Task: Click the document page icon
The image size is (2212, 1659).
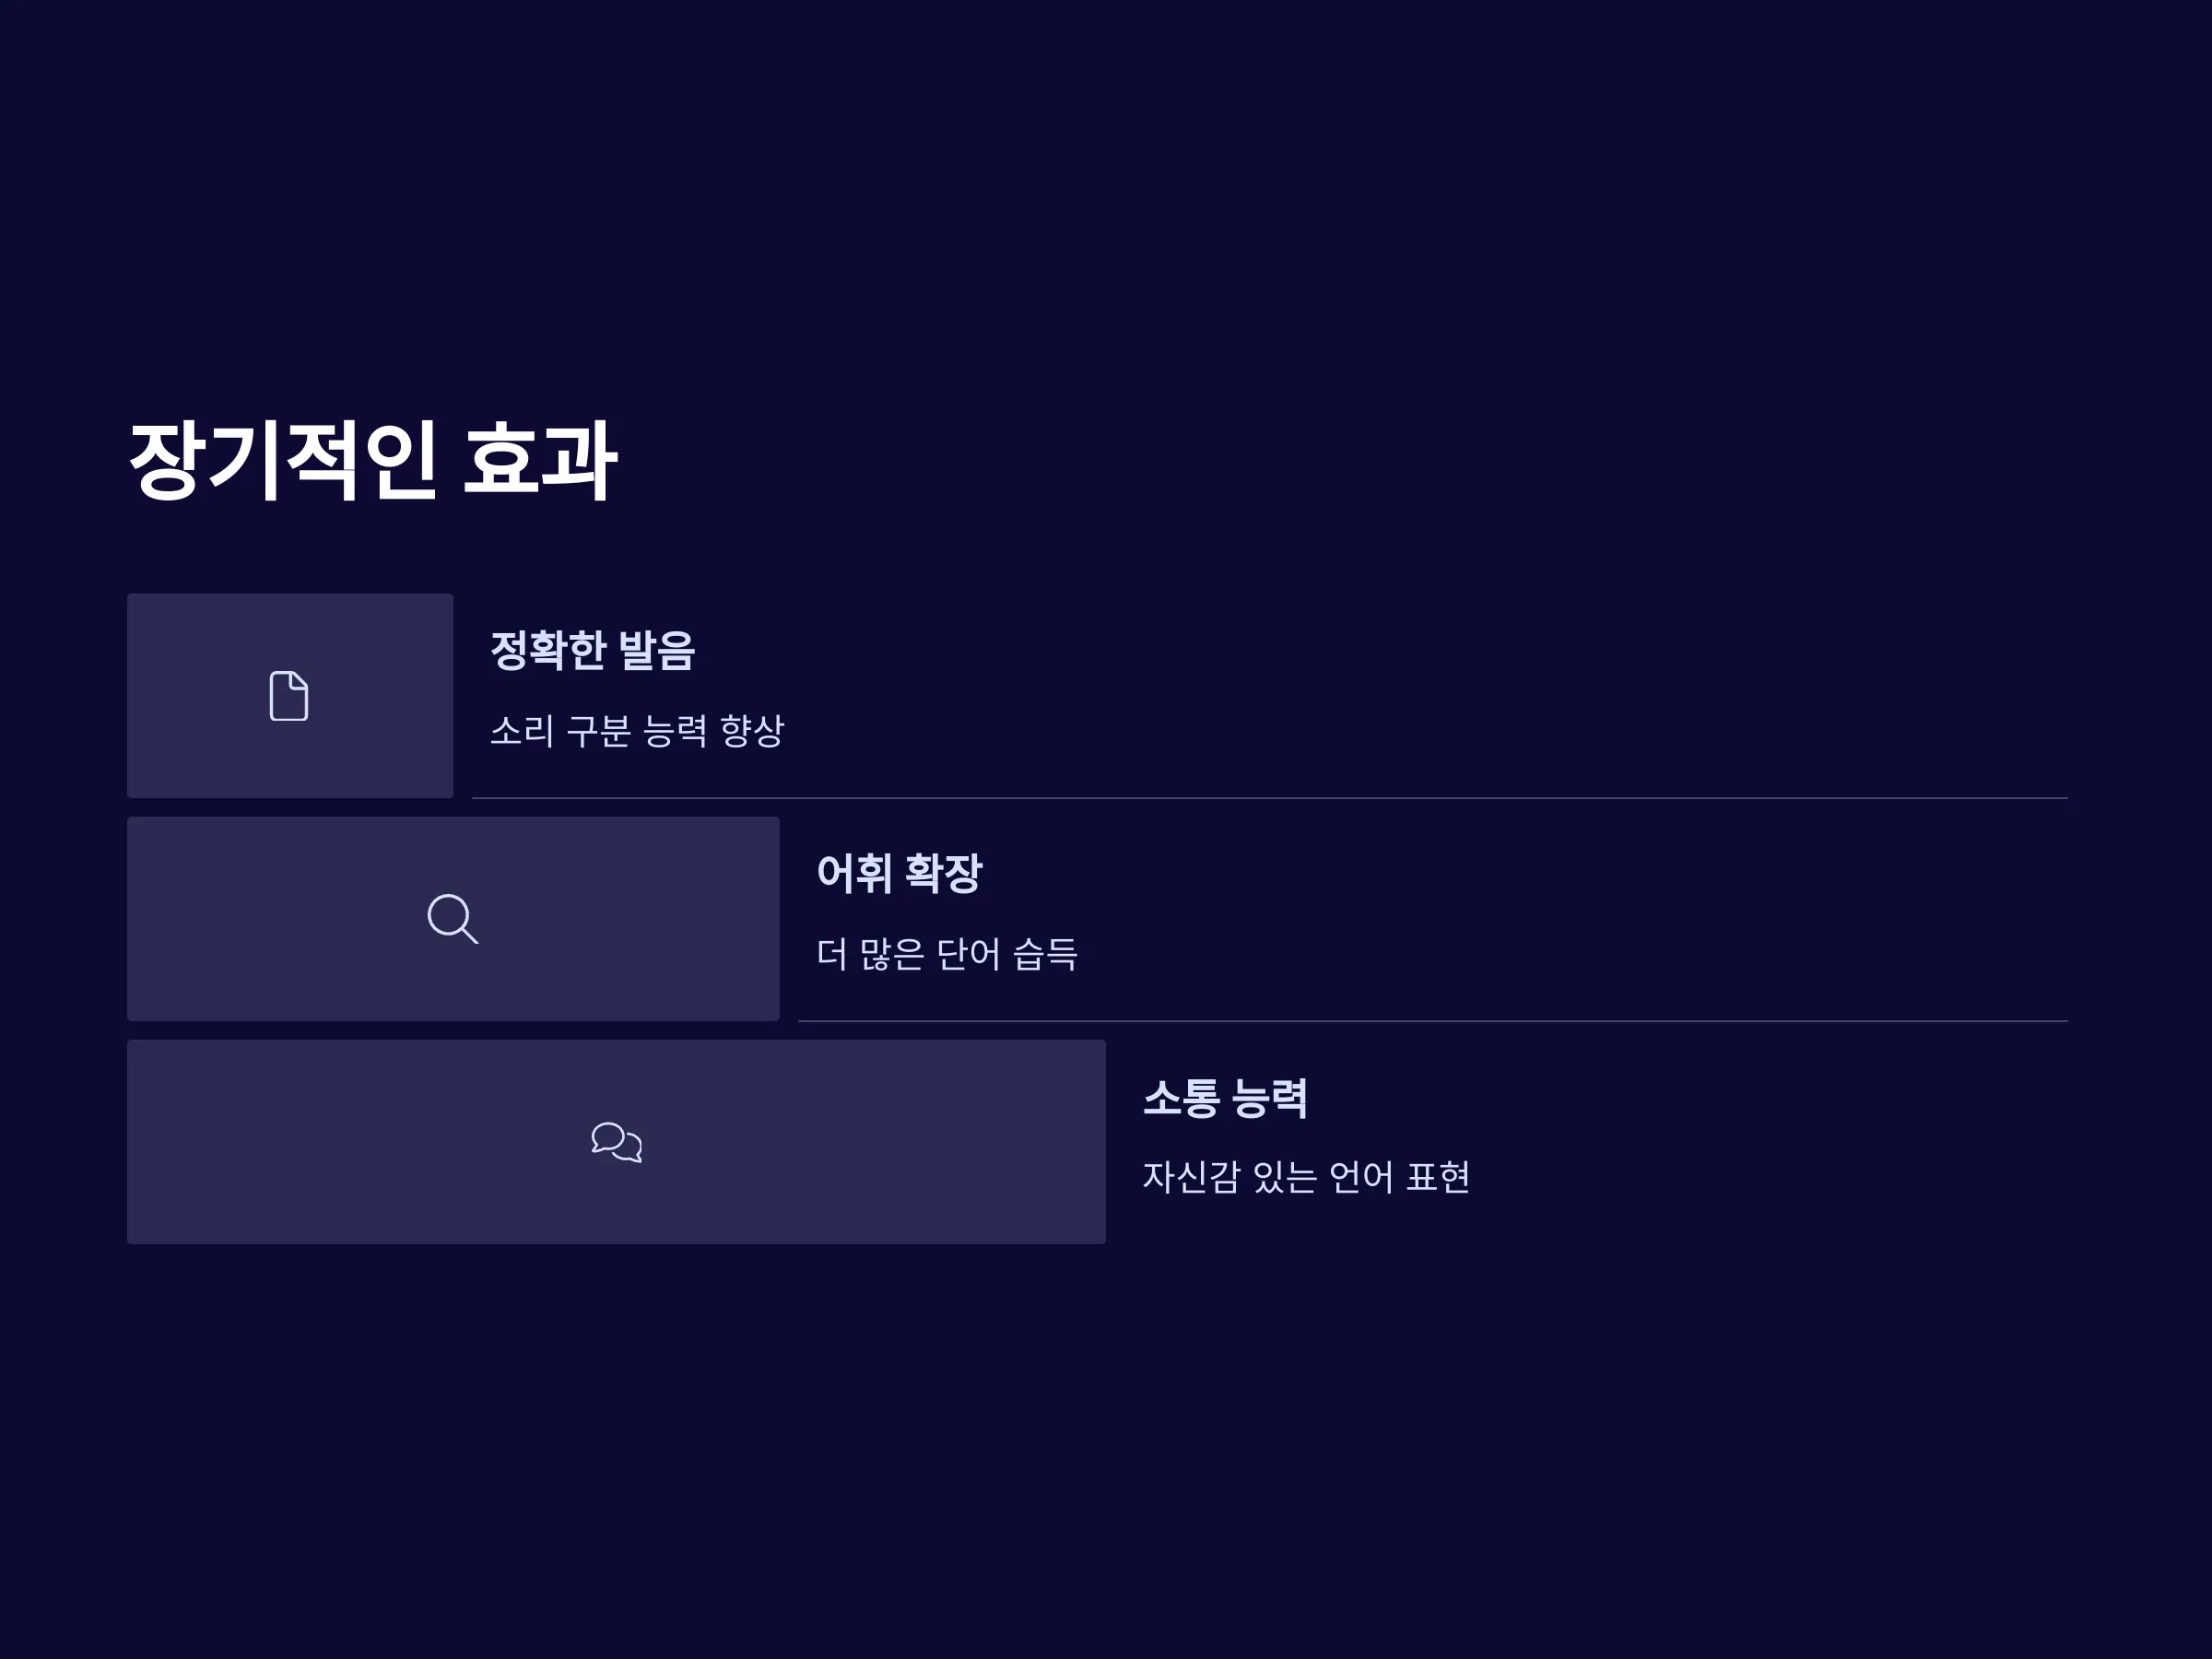Action: point(289,696)
